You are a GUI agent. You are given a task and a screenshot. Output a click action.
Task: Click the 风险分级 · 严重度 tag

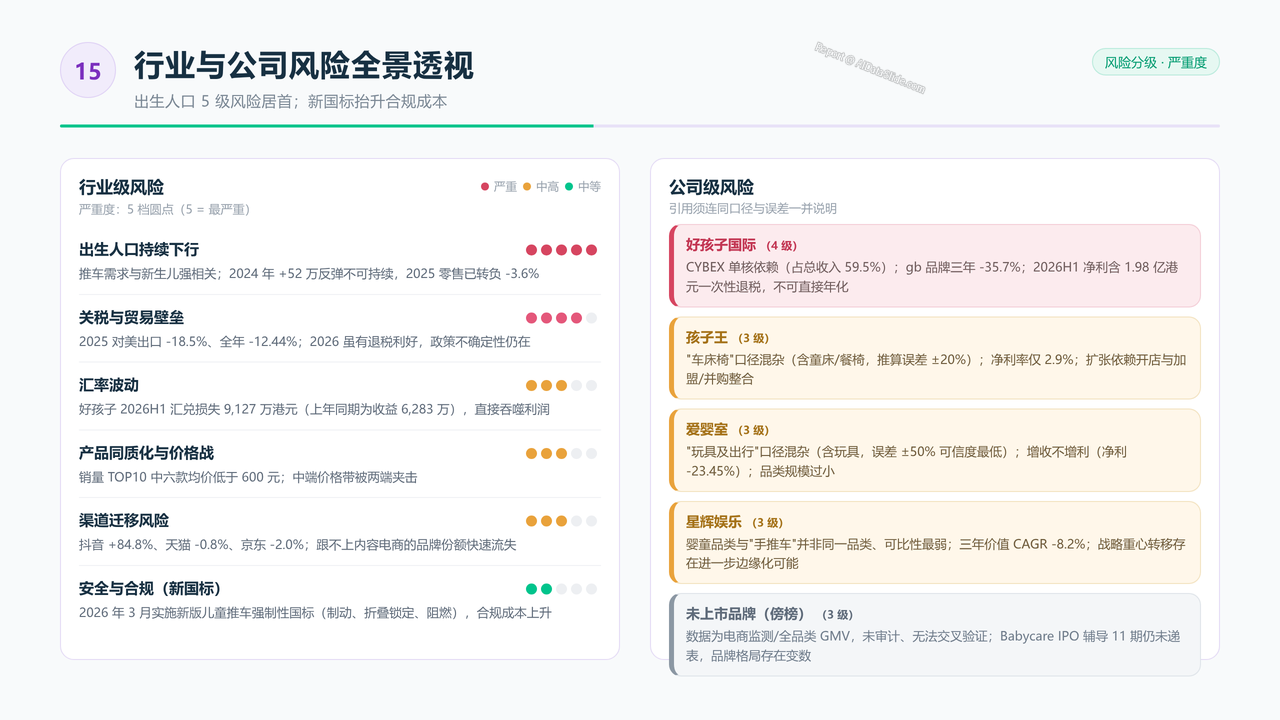click(x=1156, y=62)
